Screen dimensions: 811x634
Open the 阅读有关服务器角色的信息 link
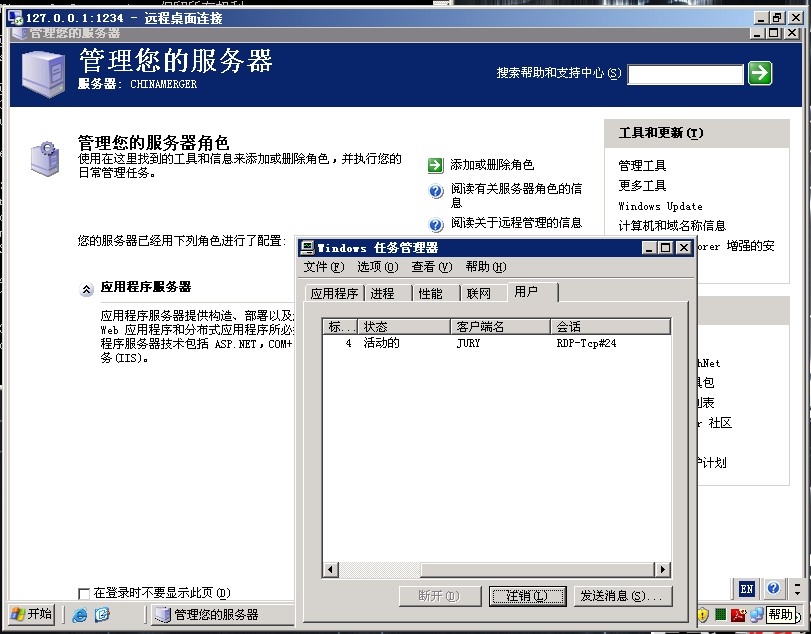tap(516, 195)
